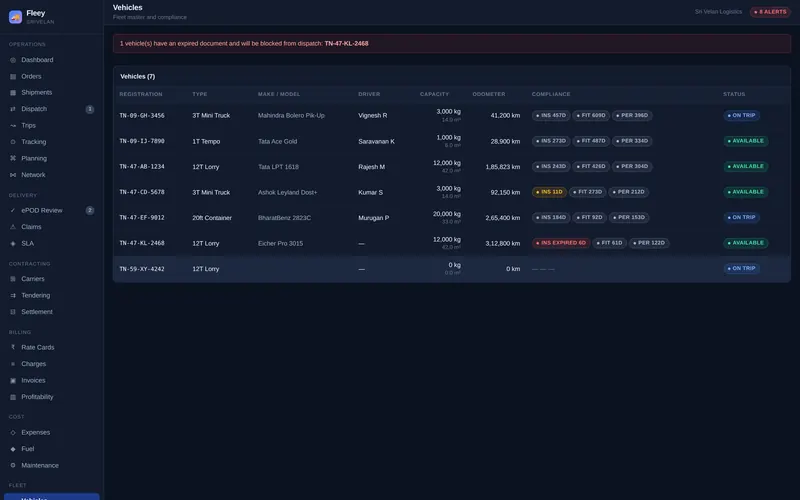Select the Profitability sidebar icon
This screenshot has height=500, width=800.
pos(13,397)
